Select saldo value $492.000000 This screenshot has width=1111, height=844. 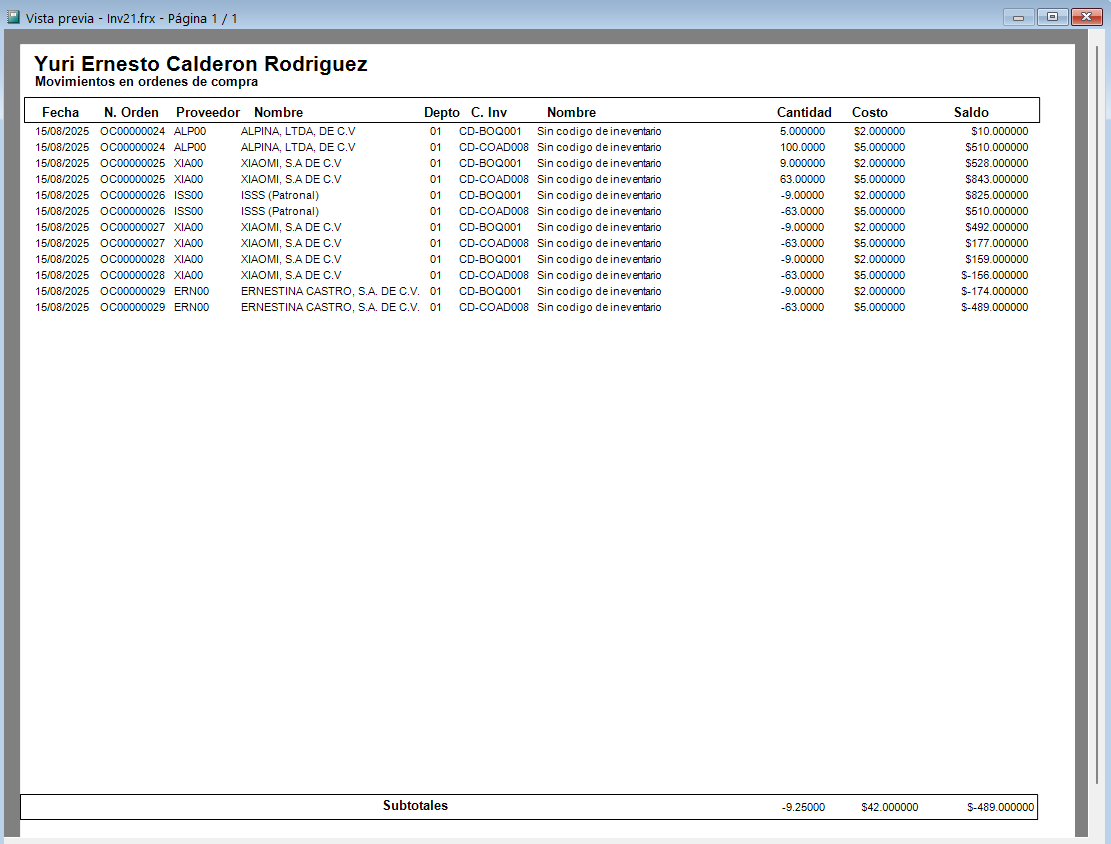(996, 227)
